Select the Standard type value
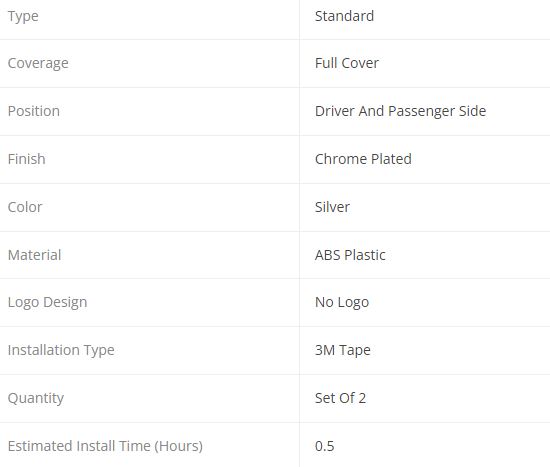This screenshot has width=550, height=467. coord(344,16)
